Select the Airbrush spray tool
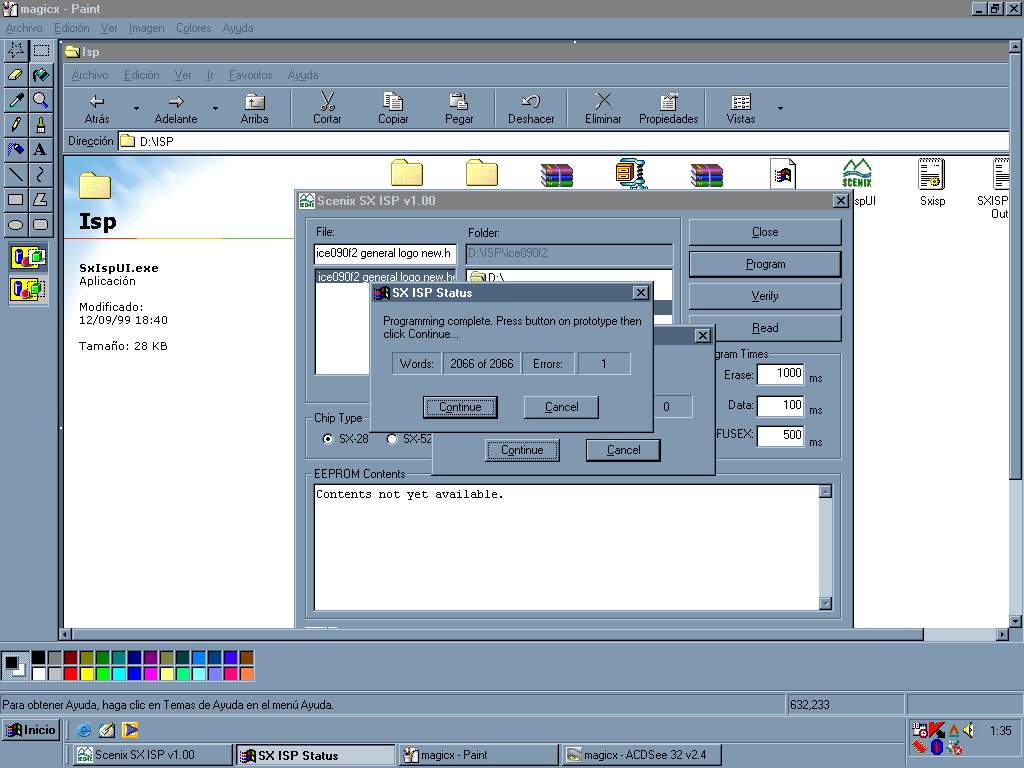Image resolution: width=1024 pixels, height=768 pixels. point(16,150)
